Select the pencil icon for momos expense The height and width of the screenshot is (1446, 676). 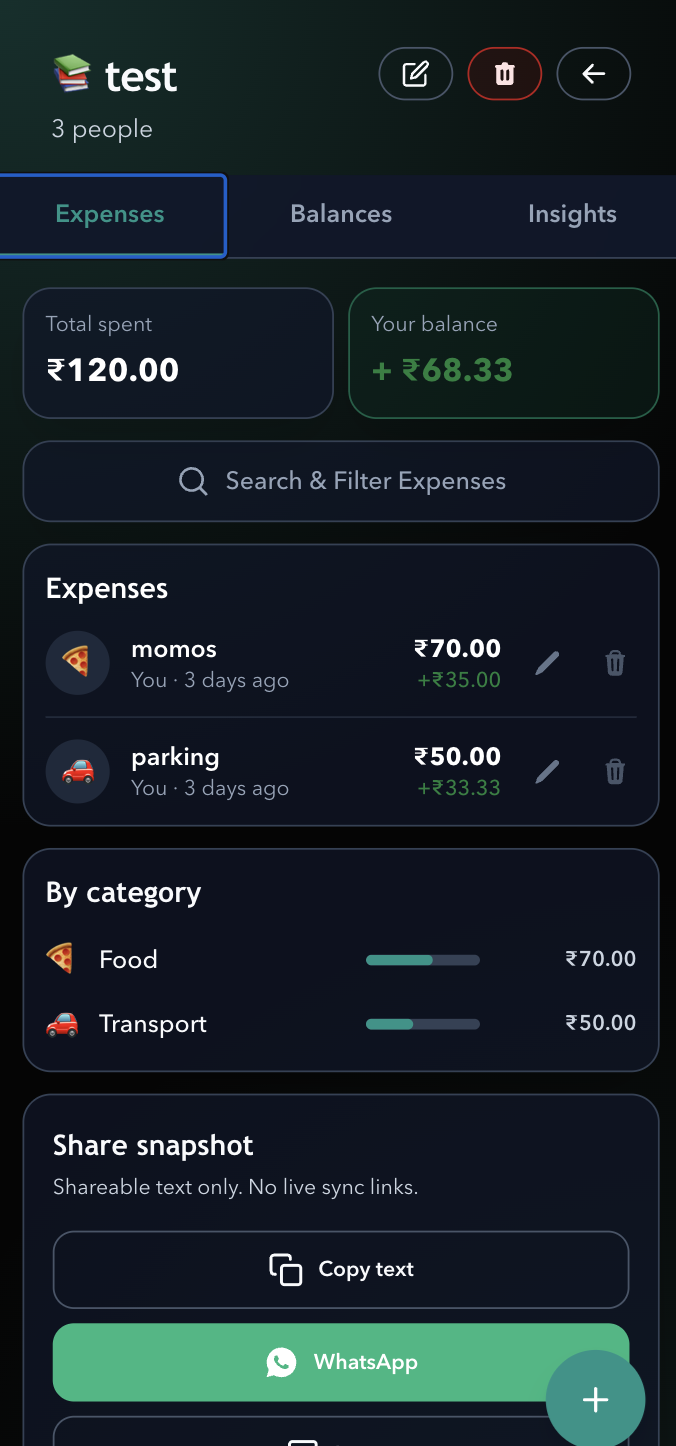[547, 663]
